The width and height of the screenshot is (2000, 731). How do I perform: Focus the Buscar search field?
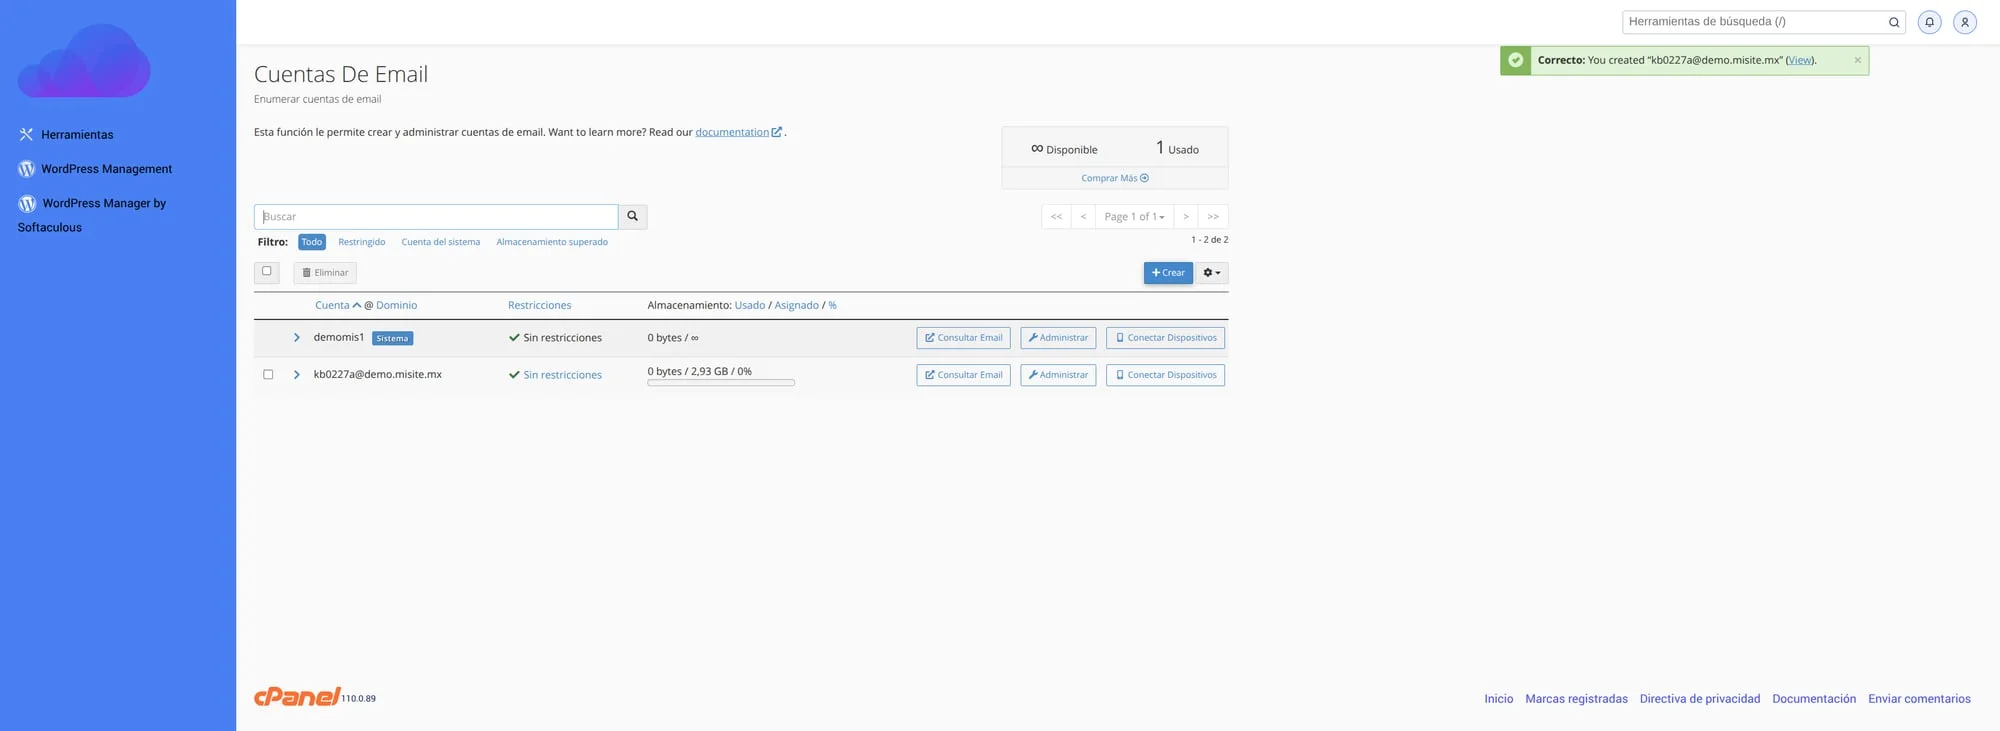point(436,217)
